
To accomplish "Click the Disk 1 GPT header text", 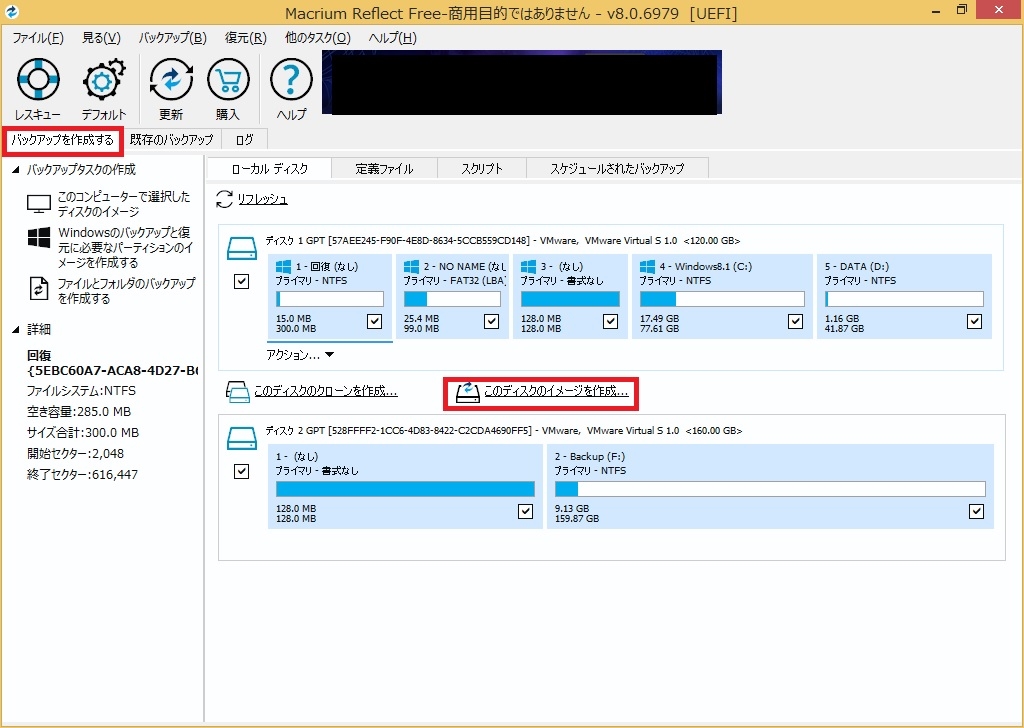I will pos(503,240).
